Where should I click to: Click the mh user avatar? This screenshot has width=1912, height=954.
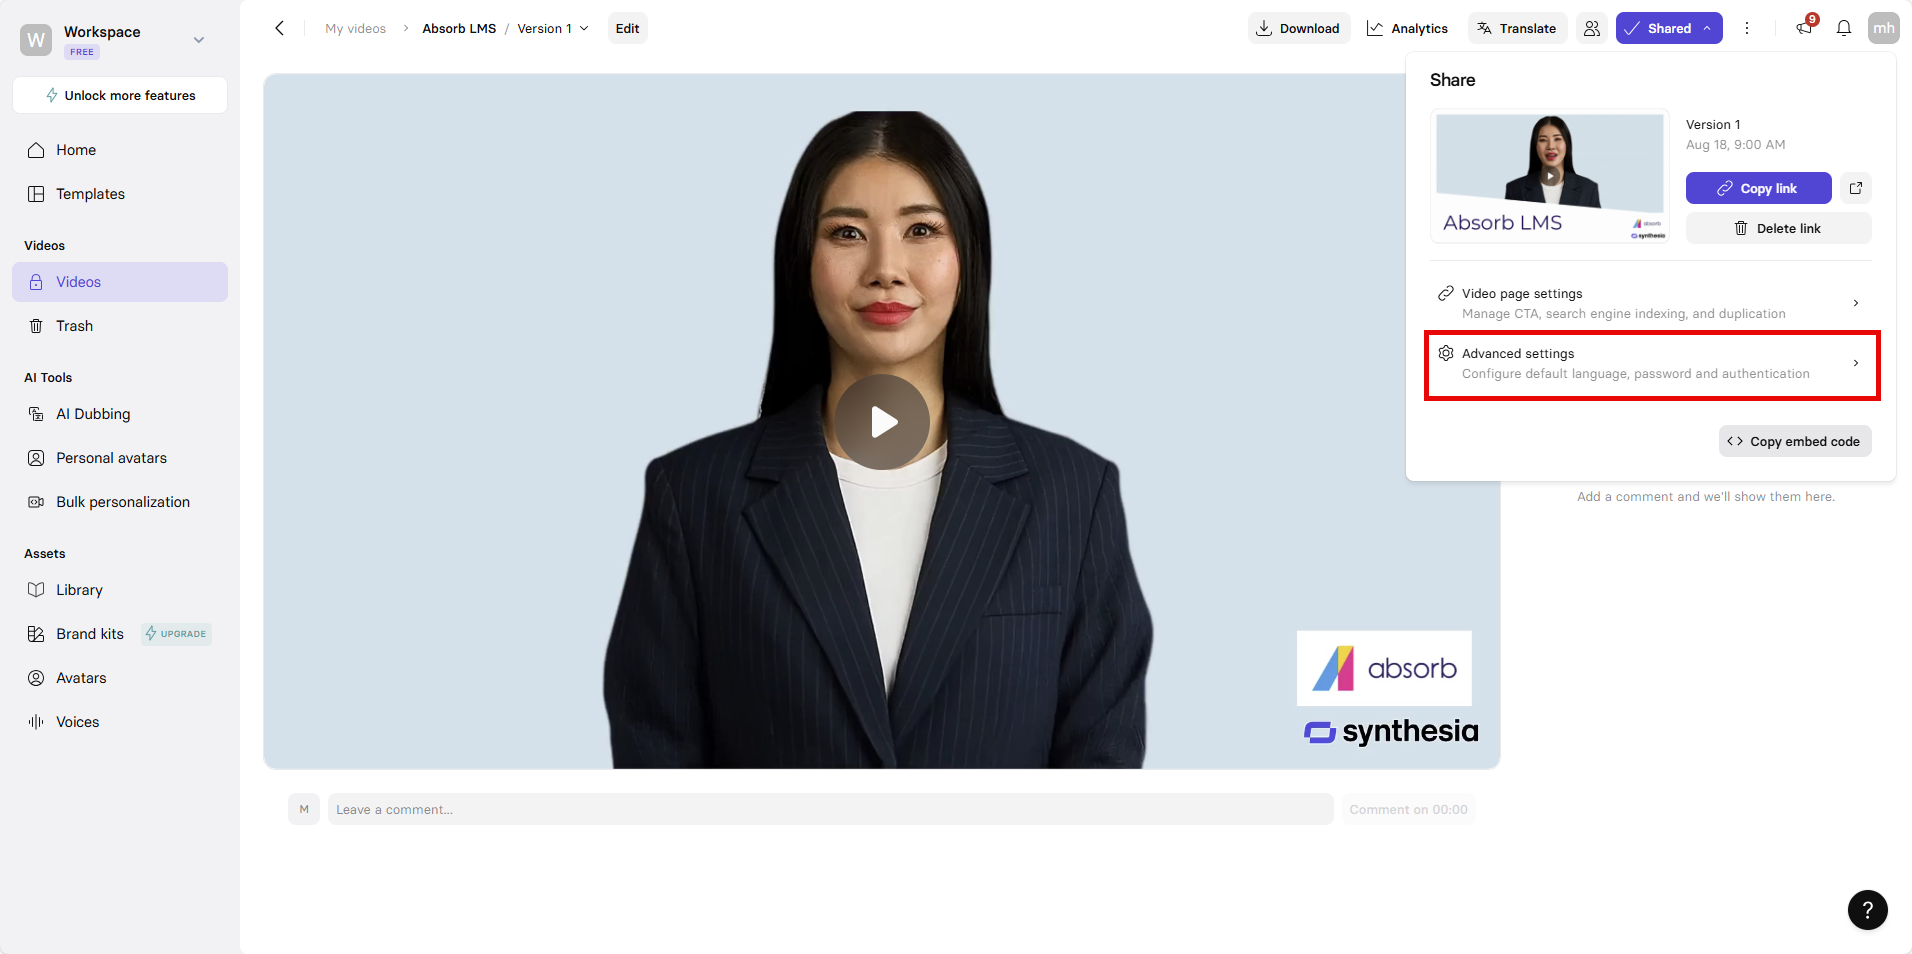(1883, 28)
